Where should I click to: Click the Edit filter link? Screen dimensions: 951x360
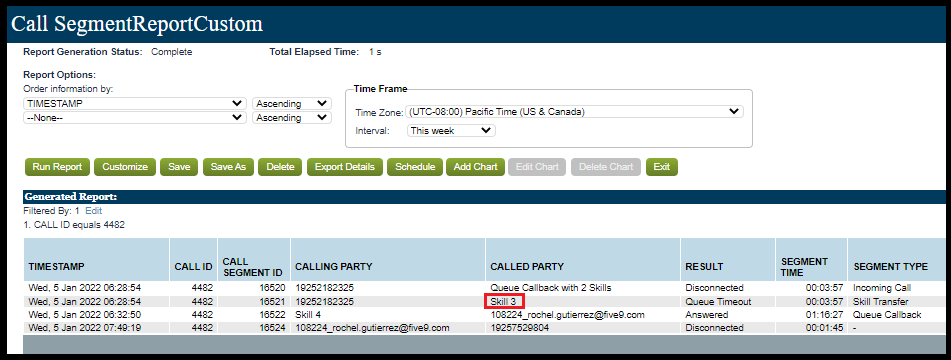93,211
